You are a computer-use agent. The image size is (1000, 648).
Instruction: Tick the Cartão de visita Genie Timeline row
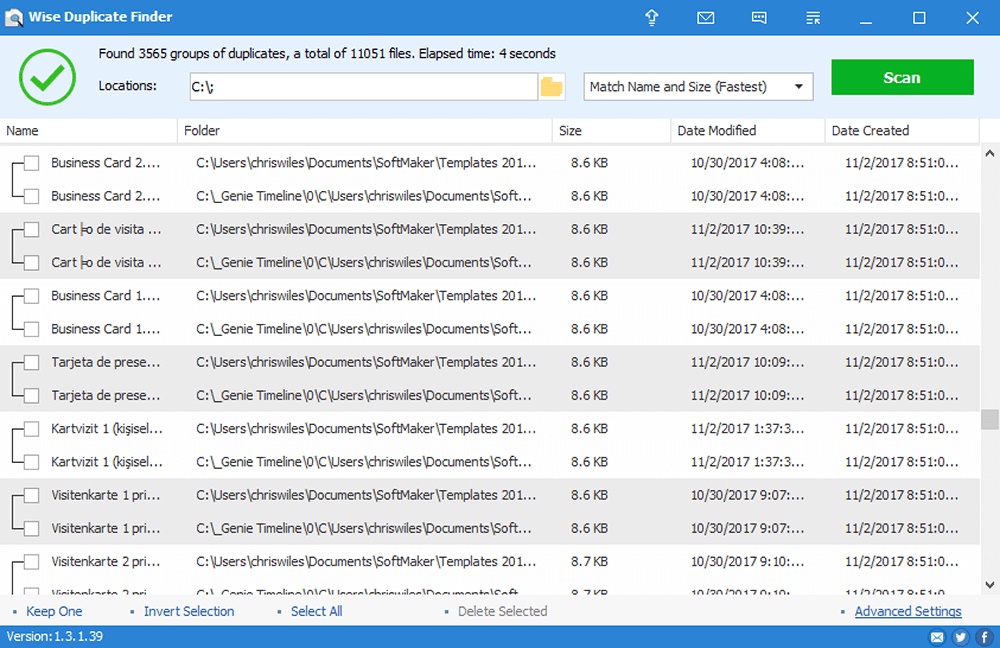tap(31, 263)
